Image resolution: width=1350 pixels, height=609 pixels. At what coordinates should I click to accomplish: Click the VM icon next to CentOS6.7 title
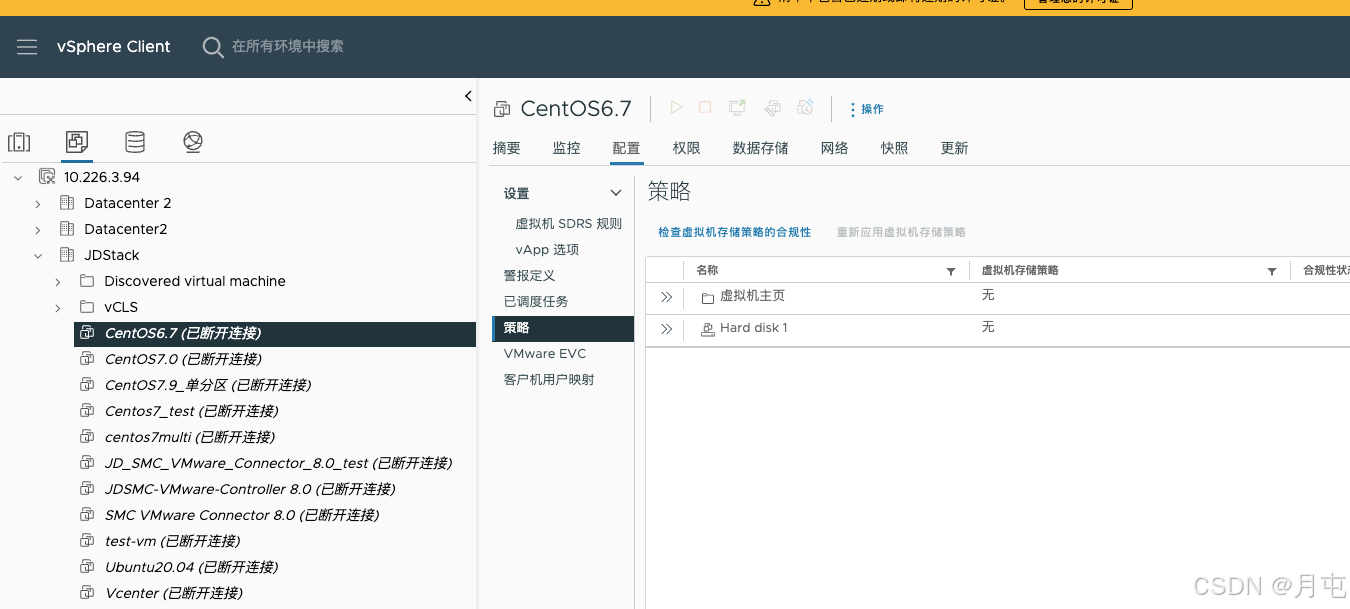click(502, 109)
